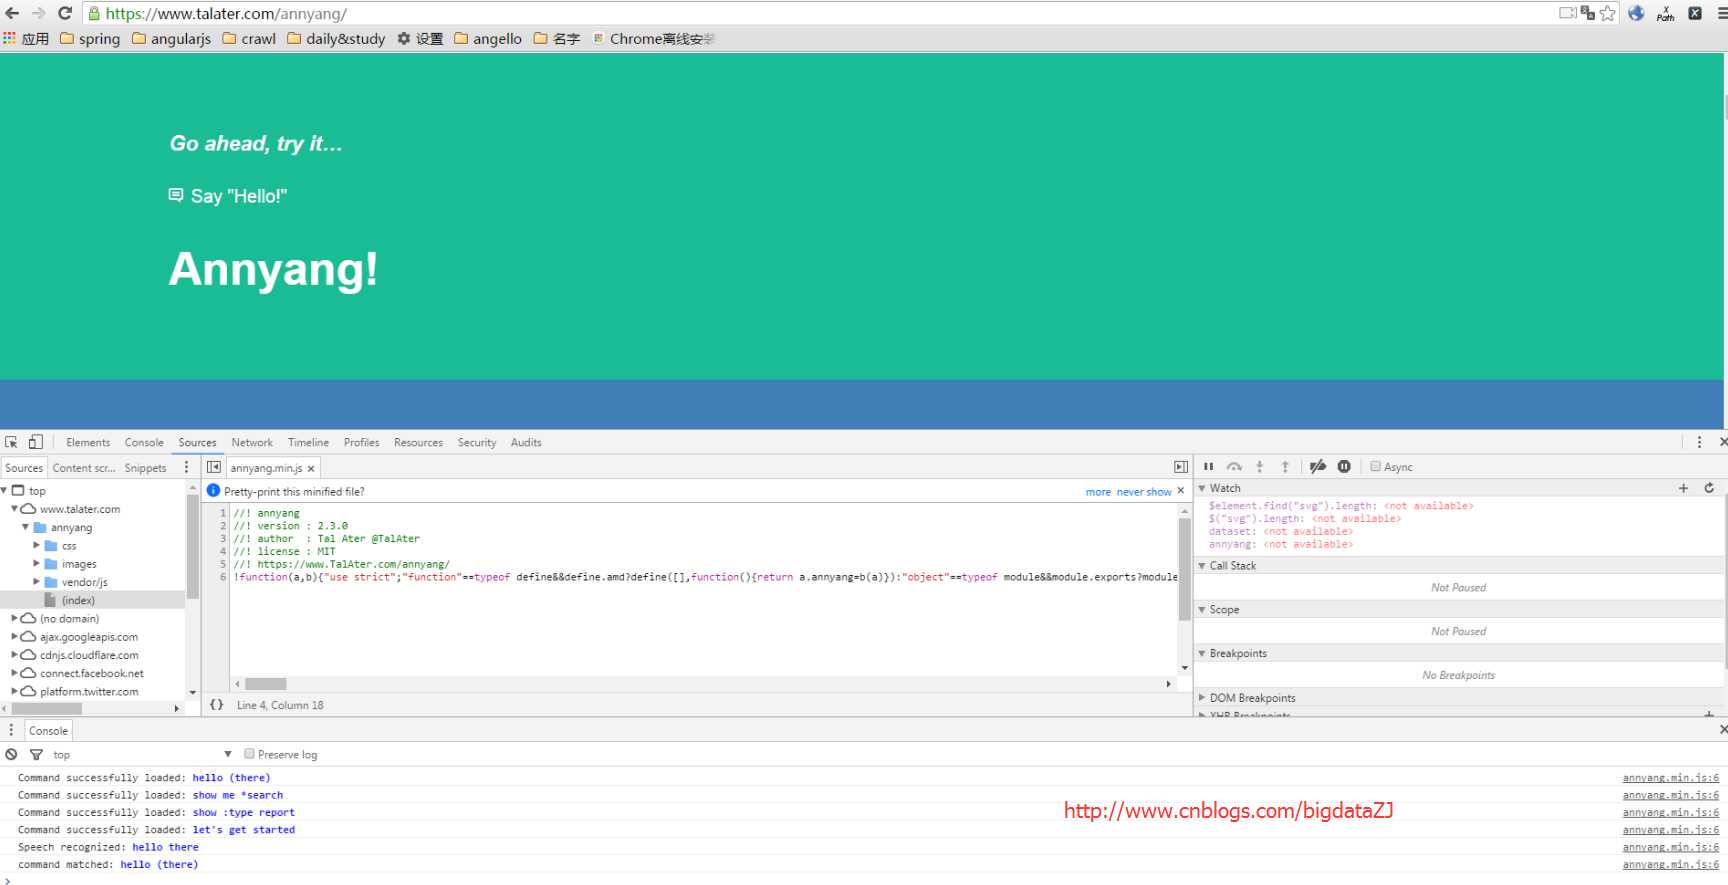Open the crawl bookmarks folder
The width and height of the screenshot is (1728, 885).
point(249,38)
